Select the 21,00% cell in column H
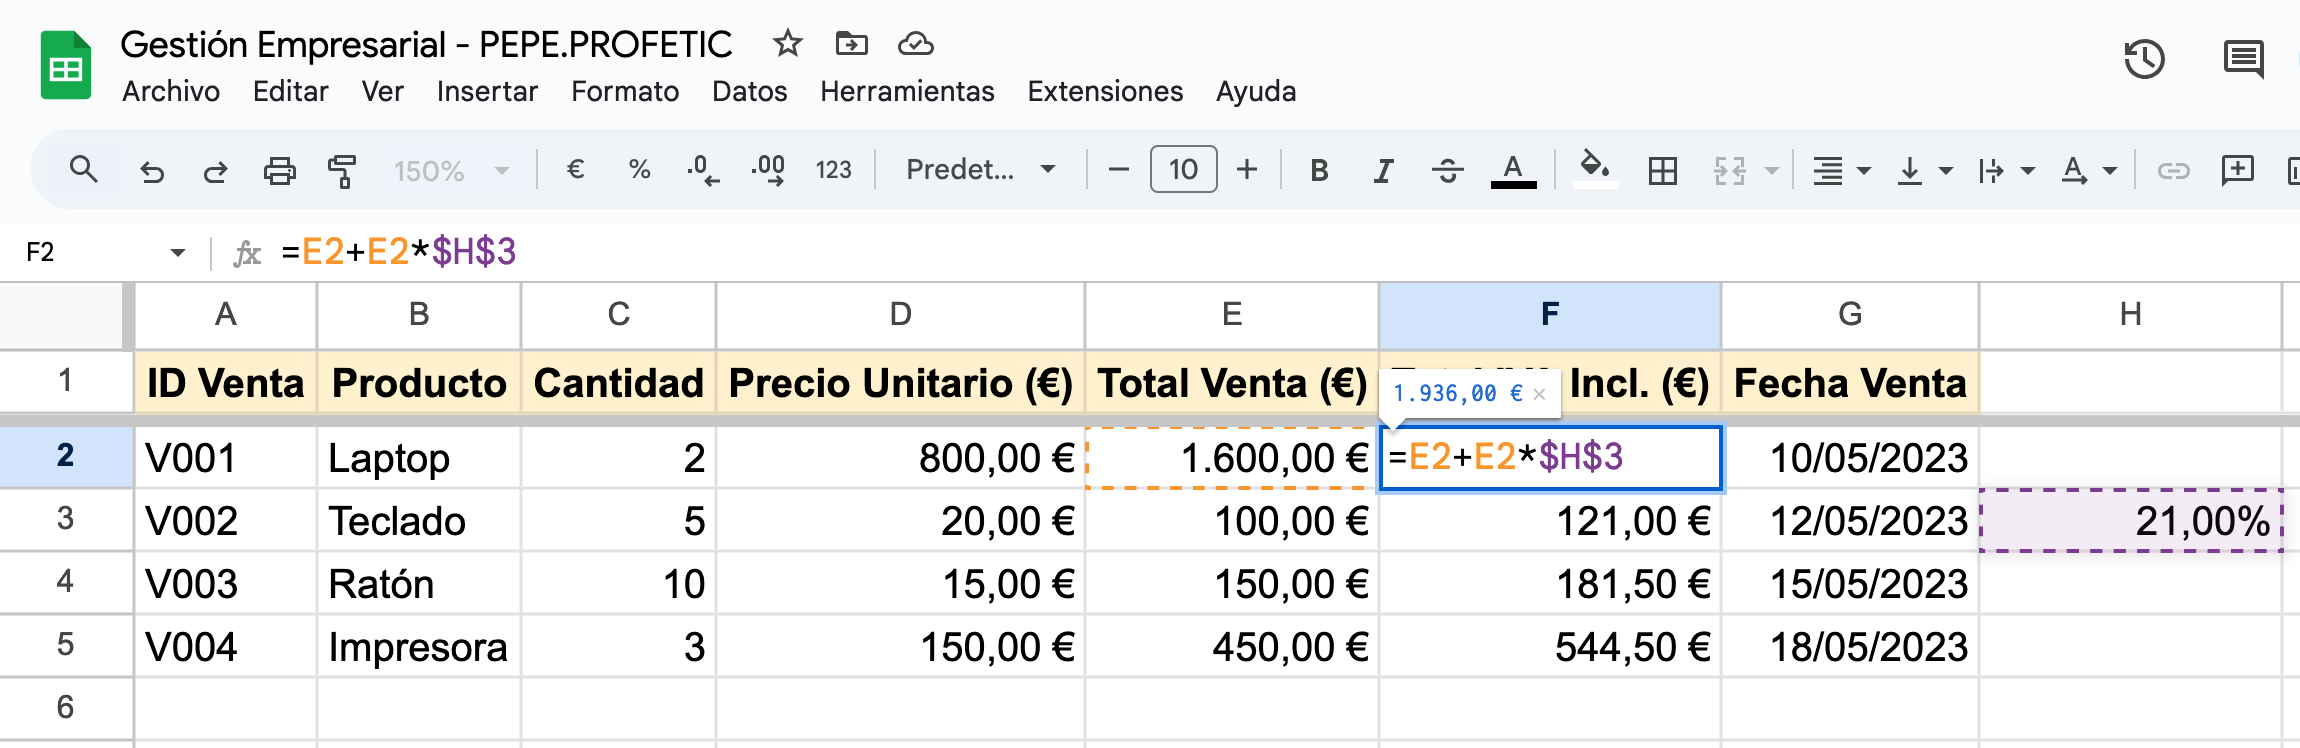 2130,521
